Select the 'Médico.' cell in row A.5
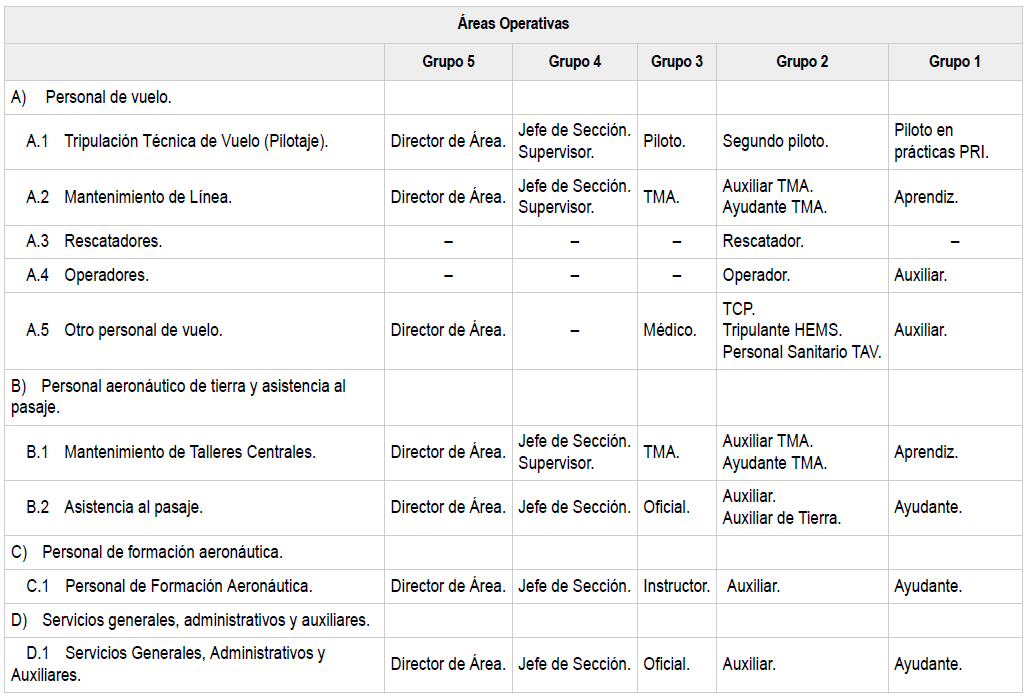The width and height of the screenshot is (1027, 700). click(669, 330)
